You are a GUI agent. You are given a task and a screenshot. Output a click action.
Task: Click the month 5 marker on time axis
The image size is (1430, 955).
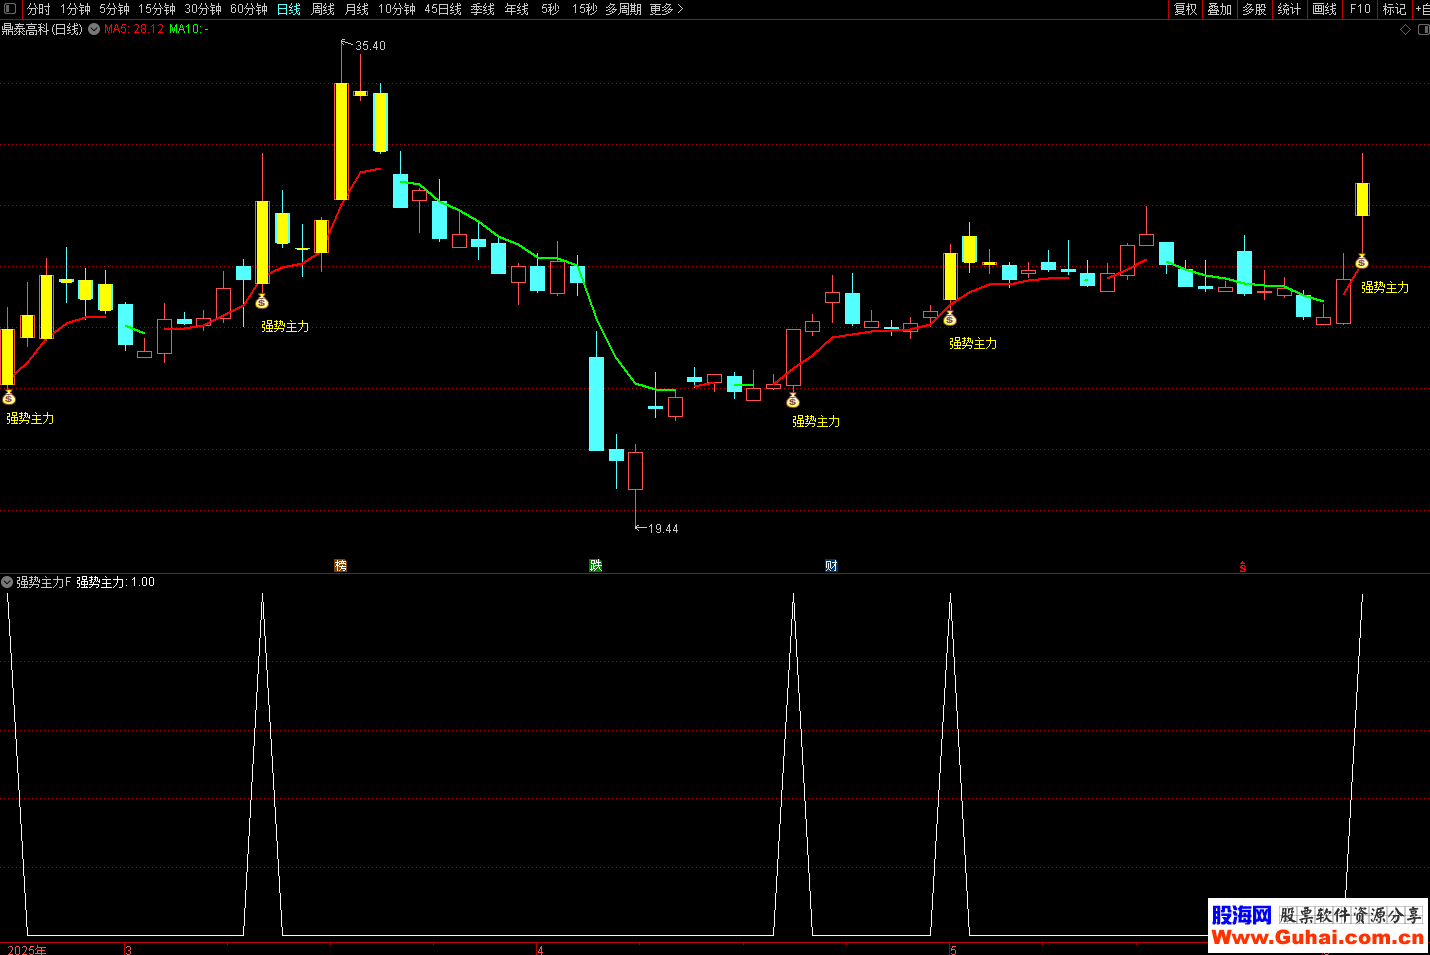click(x=953, y=949)
